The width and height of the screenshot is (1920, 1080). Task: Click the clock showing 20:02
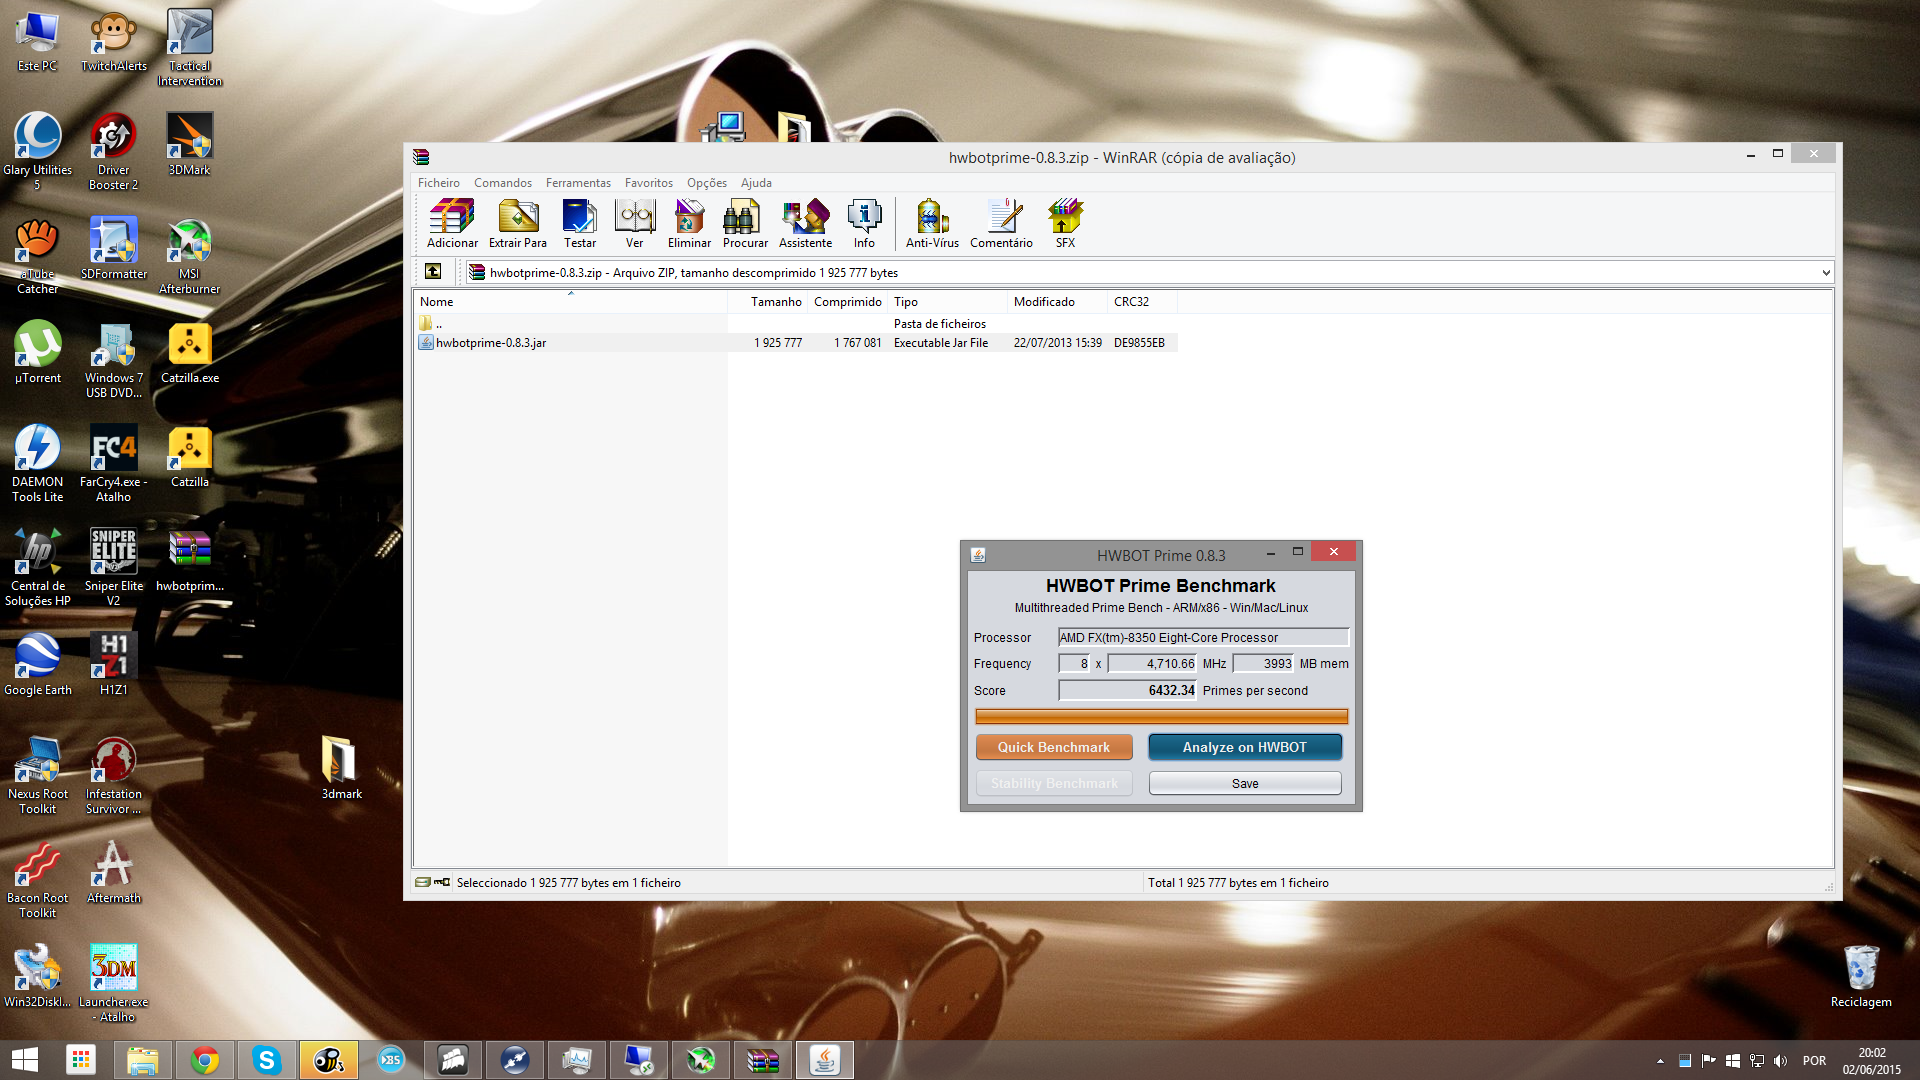point(1872,1053)
